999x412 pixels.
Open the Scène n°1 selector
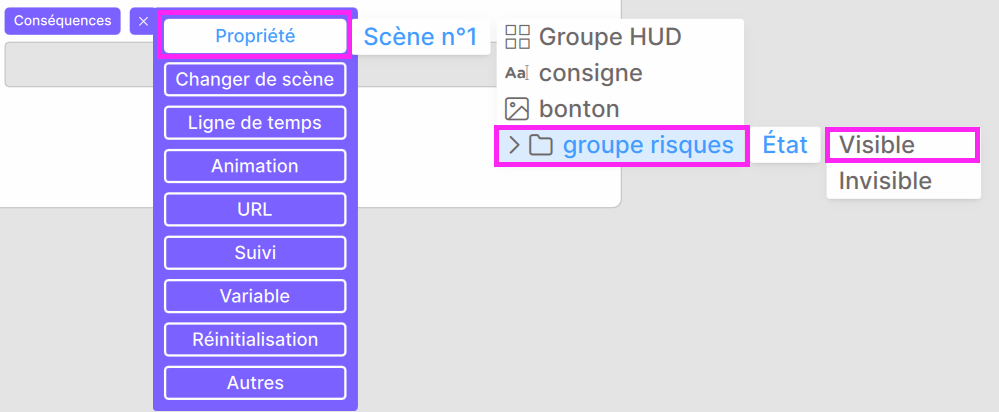point(420,37)
